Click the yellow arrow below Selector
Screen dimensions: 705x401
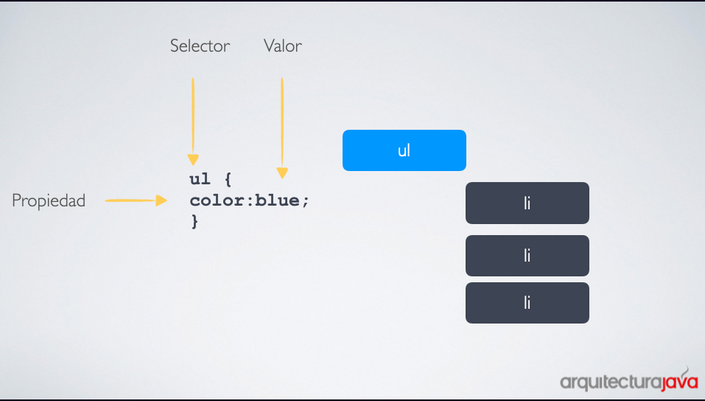coord(193,121)
